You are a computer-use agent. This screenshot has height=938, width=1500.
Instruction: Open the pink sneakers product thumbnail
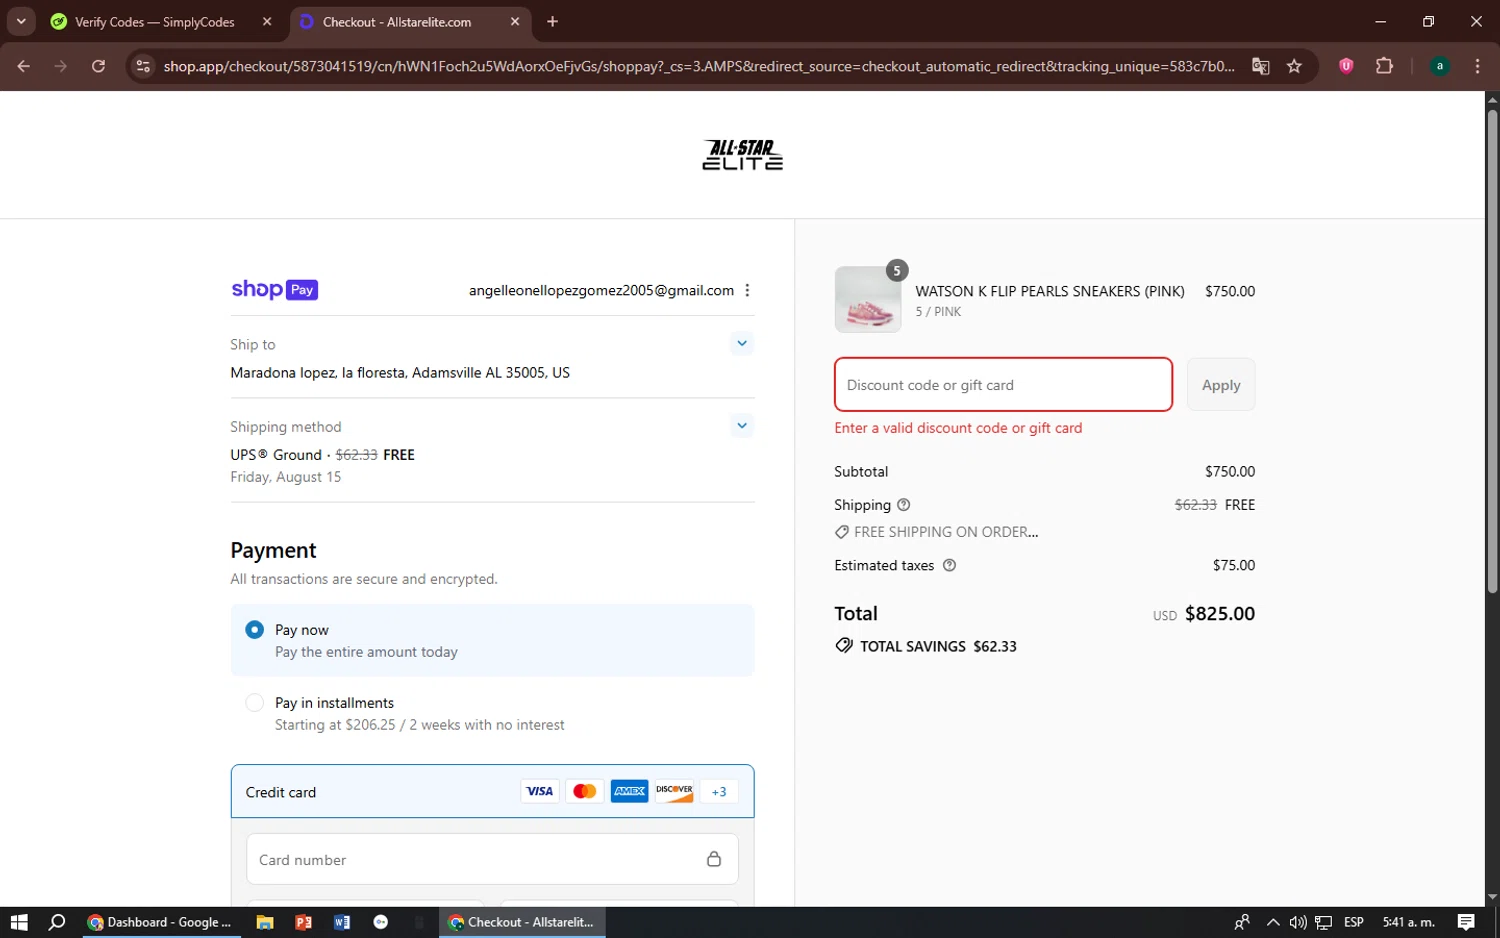[x=867, y=299]
